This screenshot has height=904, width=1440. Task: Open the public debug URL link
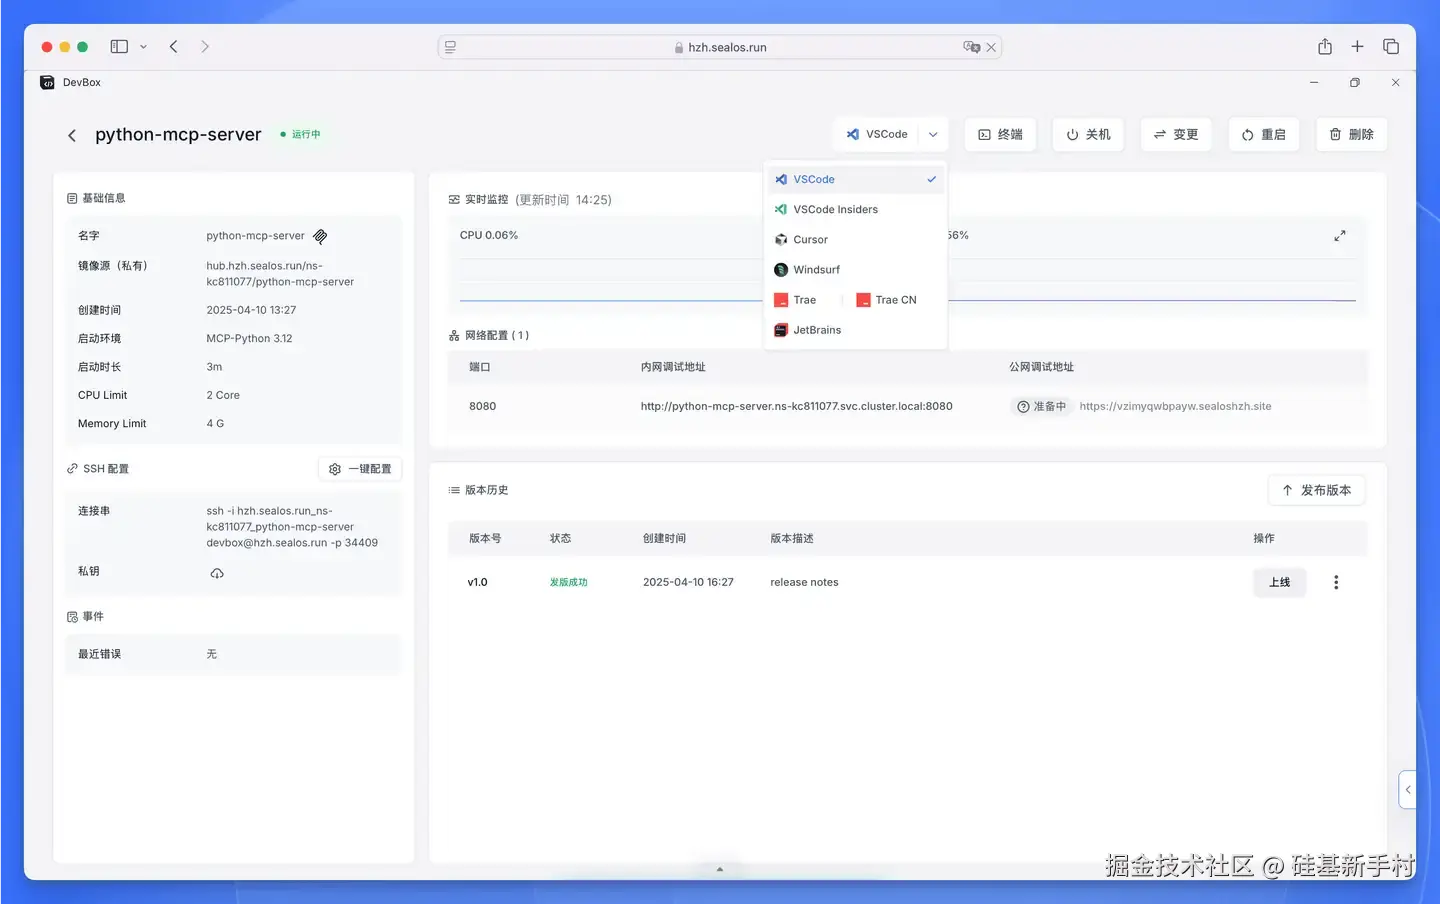[x=1176, y=406]
